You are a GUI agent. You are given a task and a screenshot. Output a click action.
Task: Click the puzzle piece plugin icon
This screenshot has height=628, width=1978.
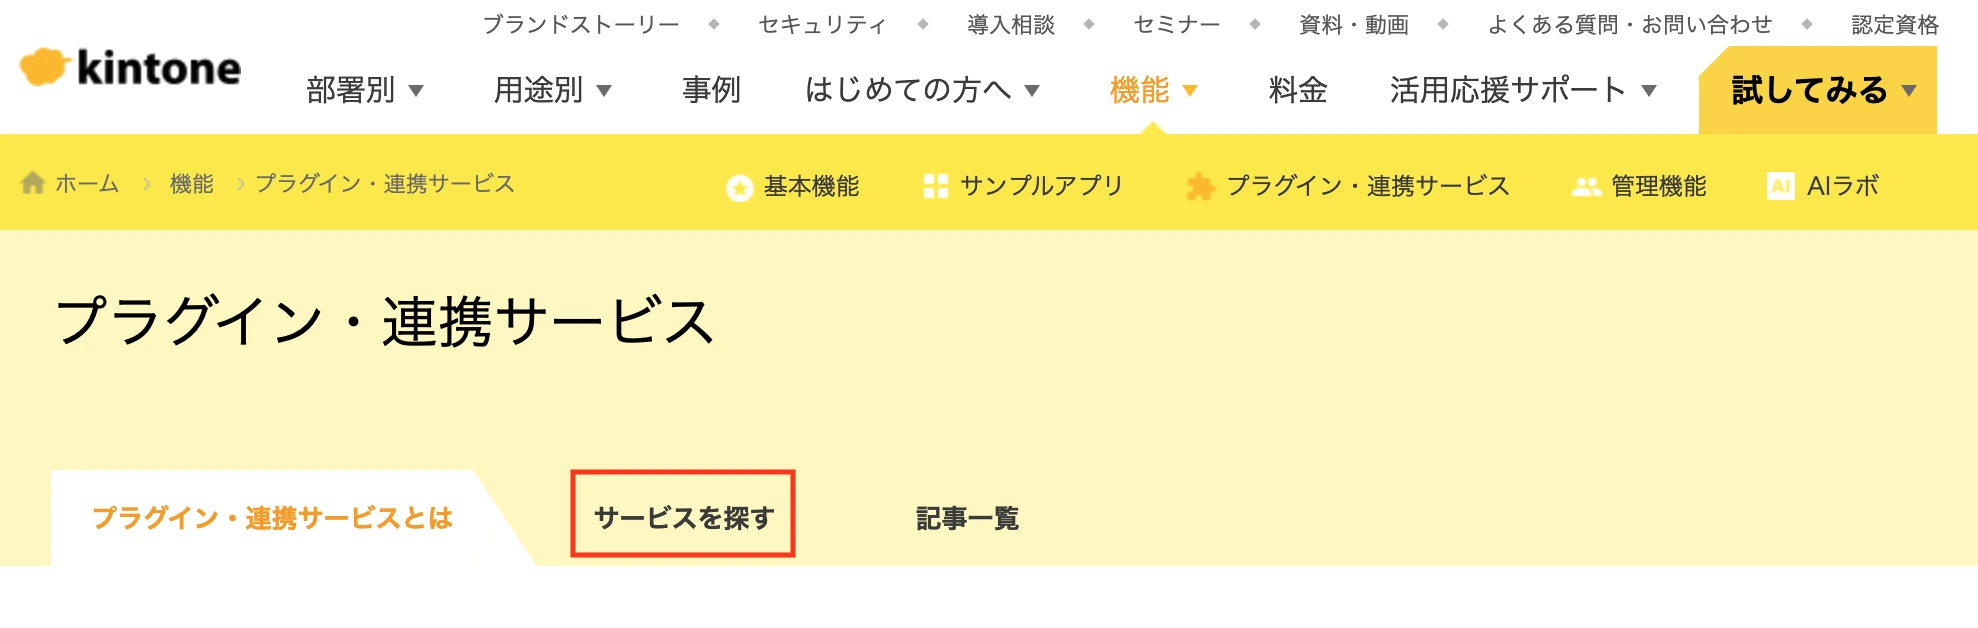point(1200,186)
